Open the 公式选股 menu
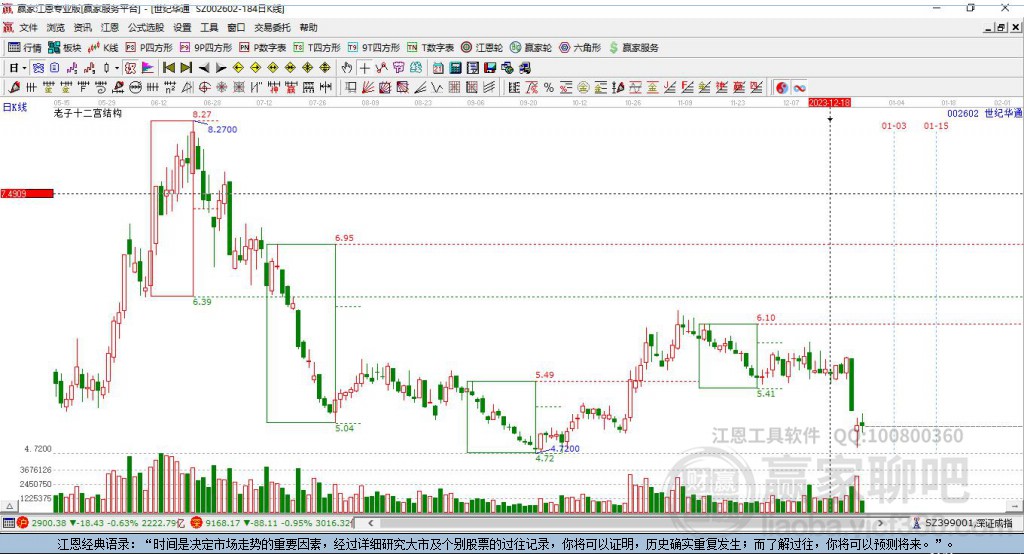1024x554 pixels. [146, 27]
